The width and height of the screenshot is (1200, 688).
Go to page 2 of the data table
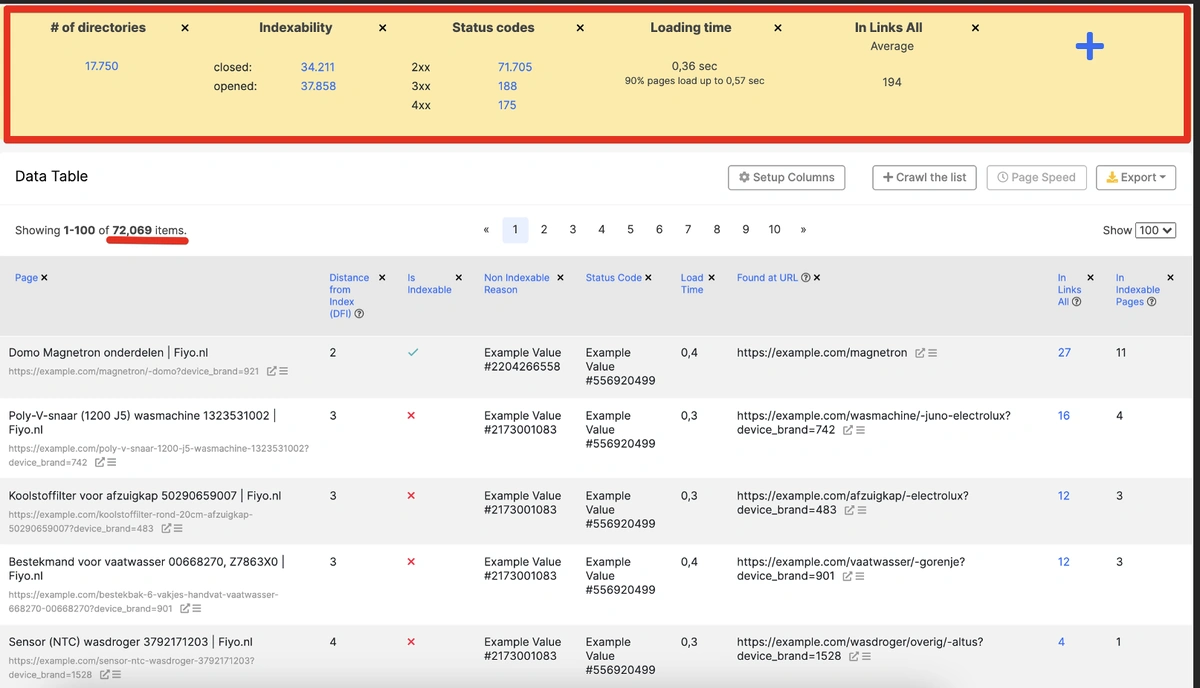click(543, 229)
